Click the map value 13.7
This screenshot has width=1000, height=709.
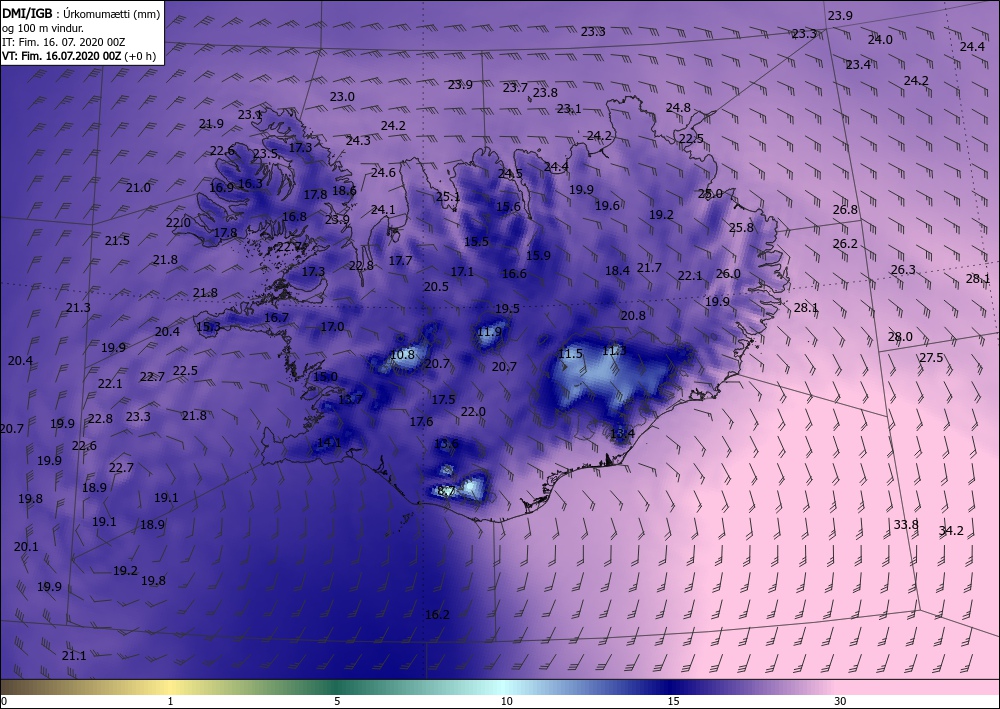click(350, 399)
